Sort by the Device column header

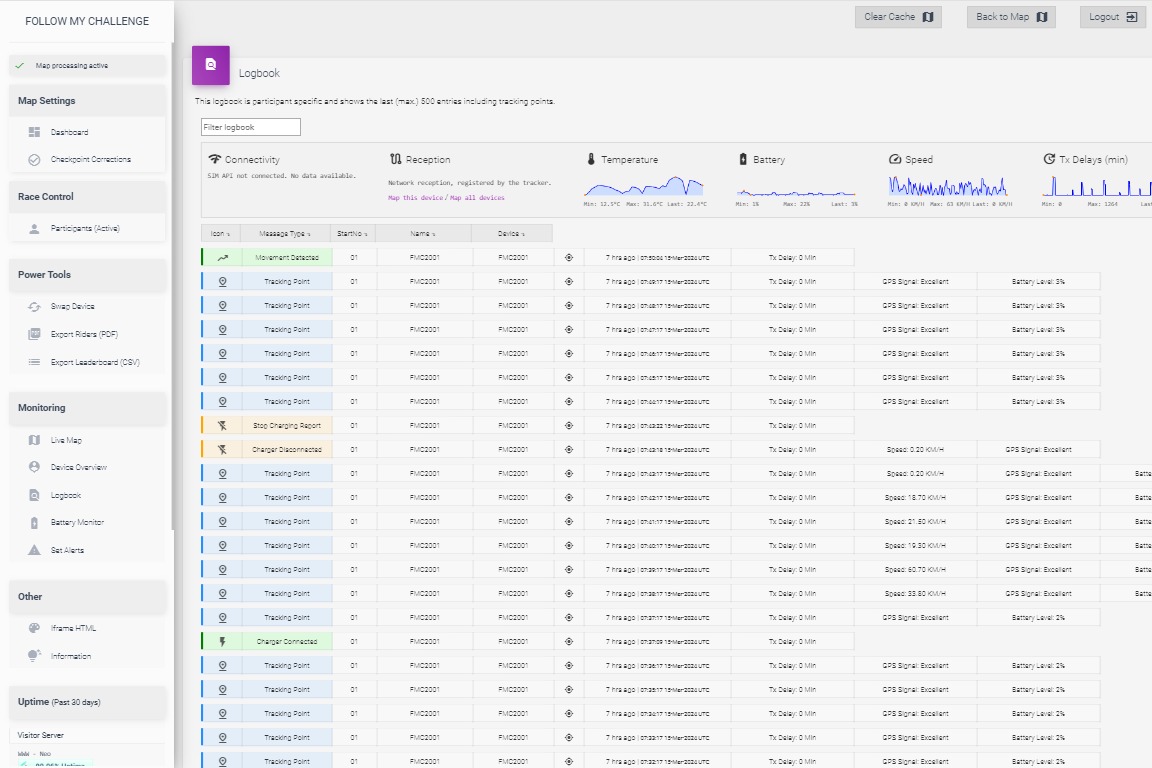click(x=511, y=234)
